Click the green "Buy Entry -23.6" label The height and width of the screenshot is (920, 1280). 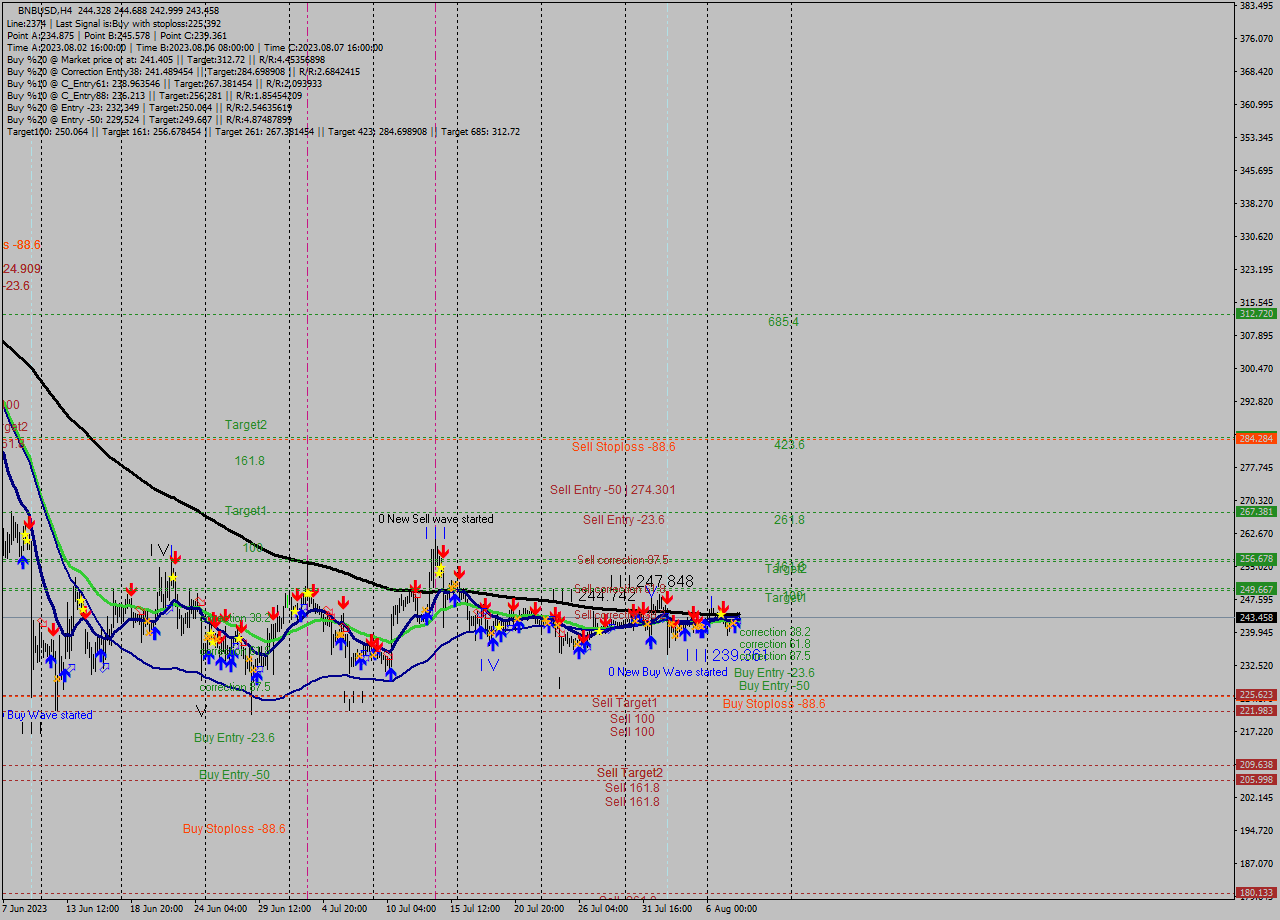232,738
